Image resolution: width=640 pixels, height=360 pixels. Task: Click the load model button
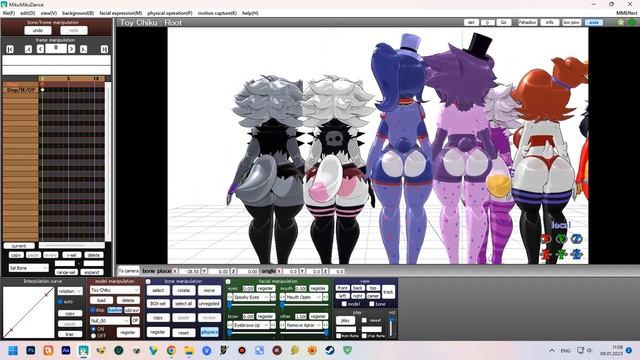click(x=101, y=300)
